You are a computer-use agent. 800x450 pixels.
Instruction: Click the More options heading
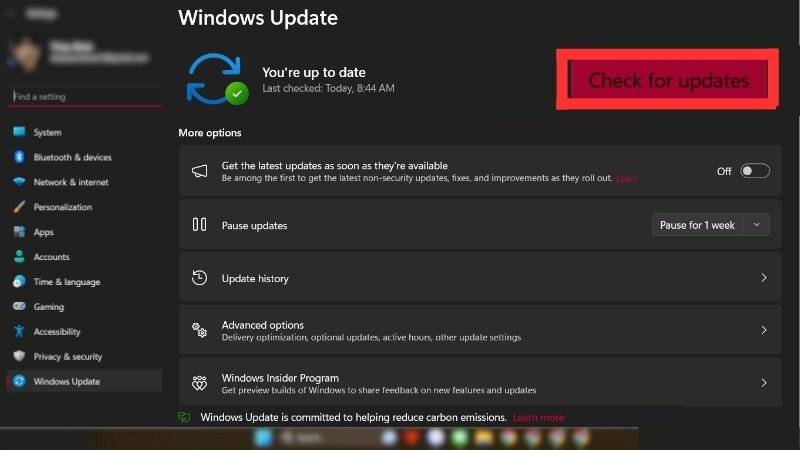(210, 133)
